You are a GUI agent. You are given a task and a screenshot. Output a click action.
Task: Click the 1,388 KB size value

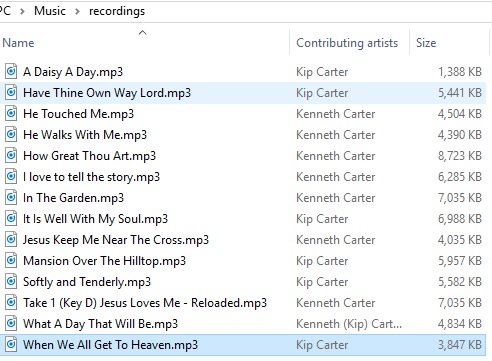click(x=460, y=72)
